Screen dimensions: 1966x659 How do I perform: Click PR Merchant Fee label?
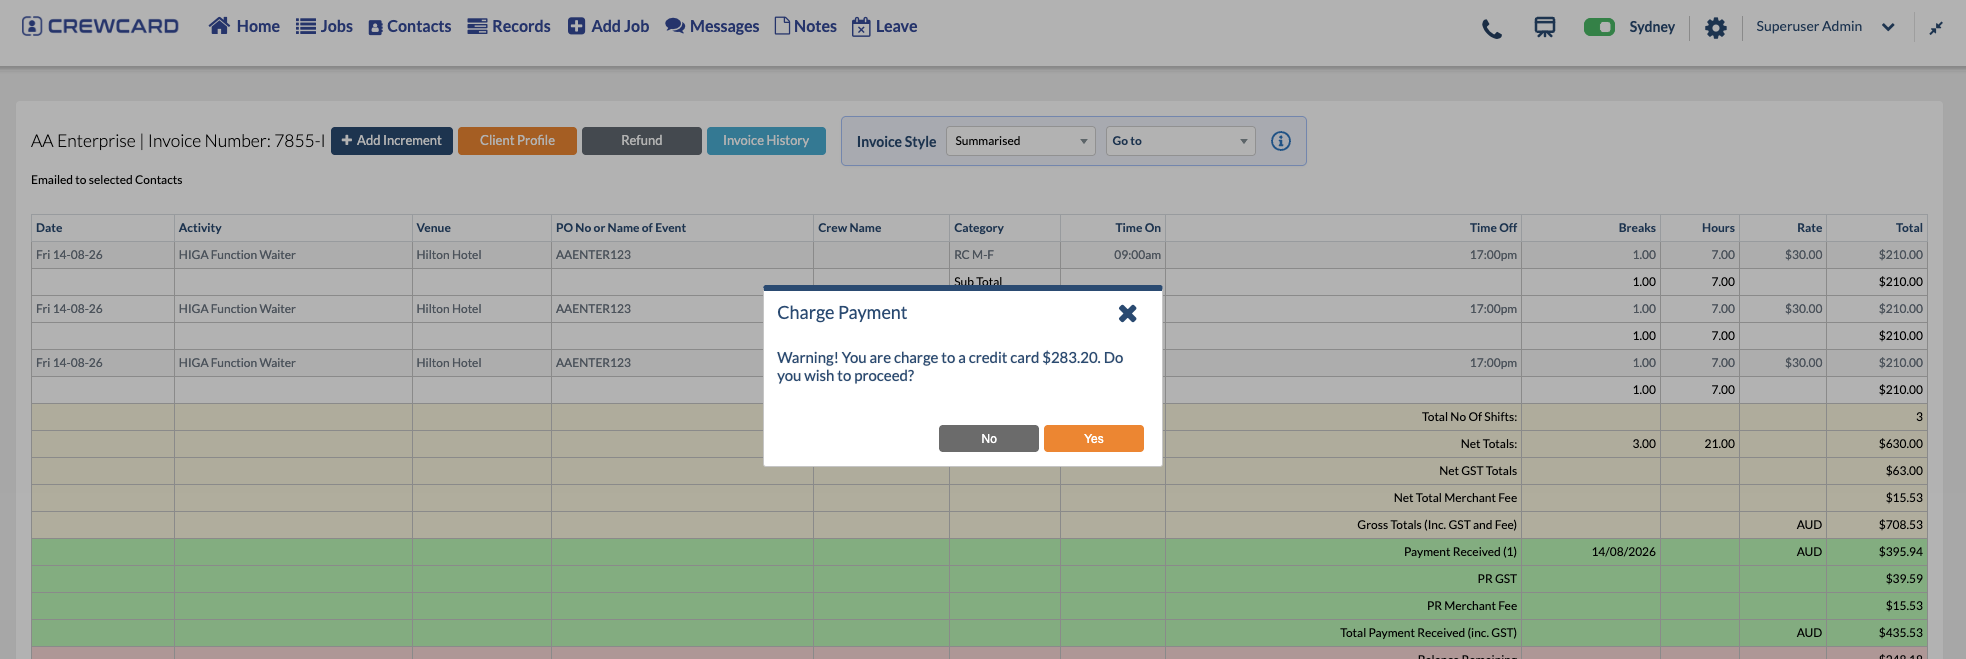pos(1471,606)
